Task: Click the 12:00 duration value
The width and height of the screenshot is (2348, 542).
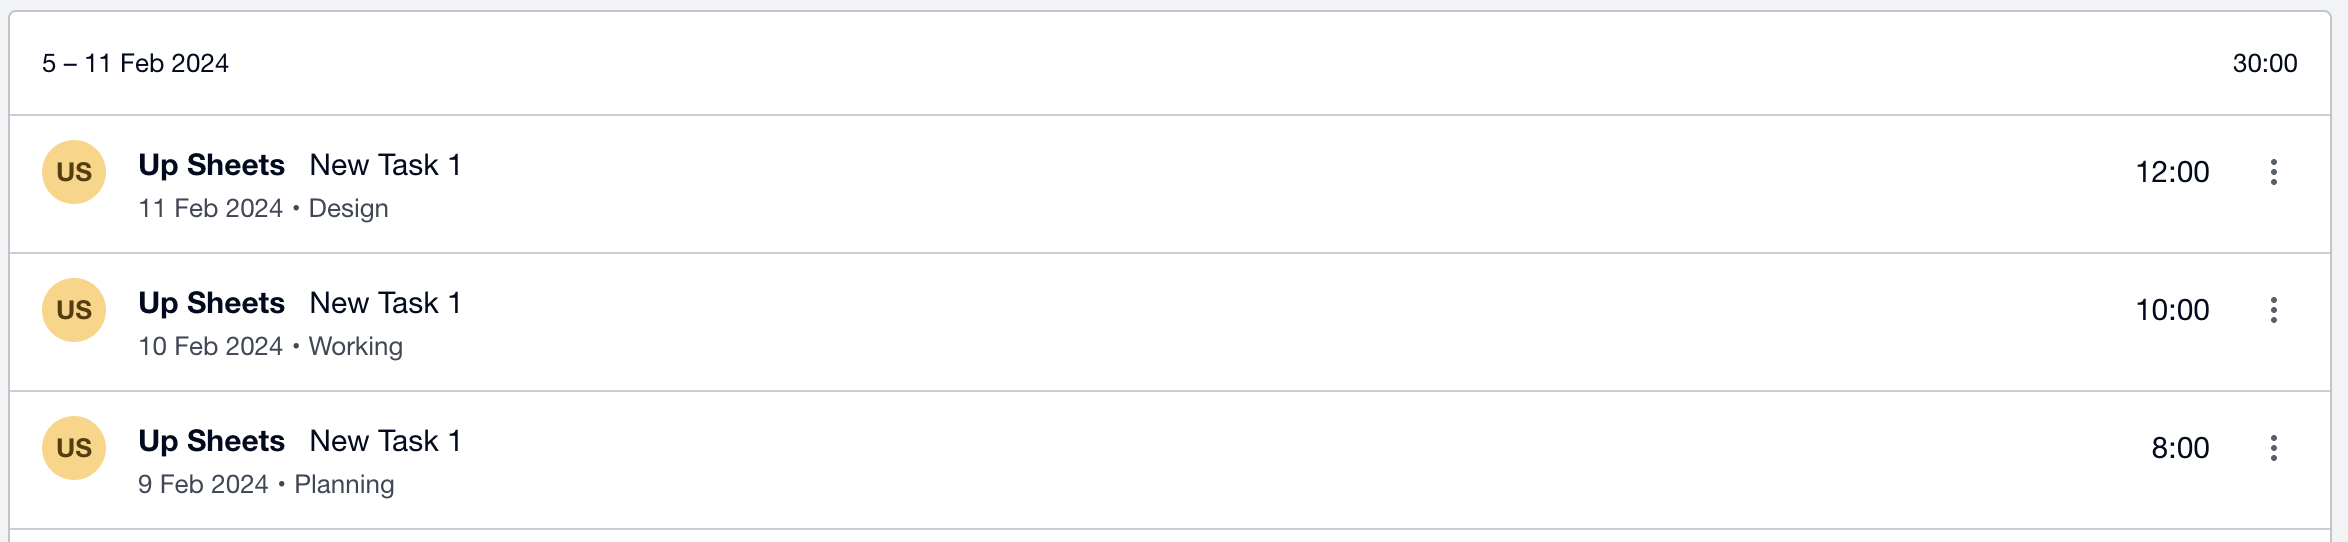Action: (2172, 172)
